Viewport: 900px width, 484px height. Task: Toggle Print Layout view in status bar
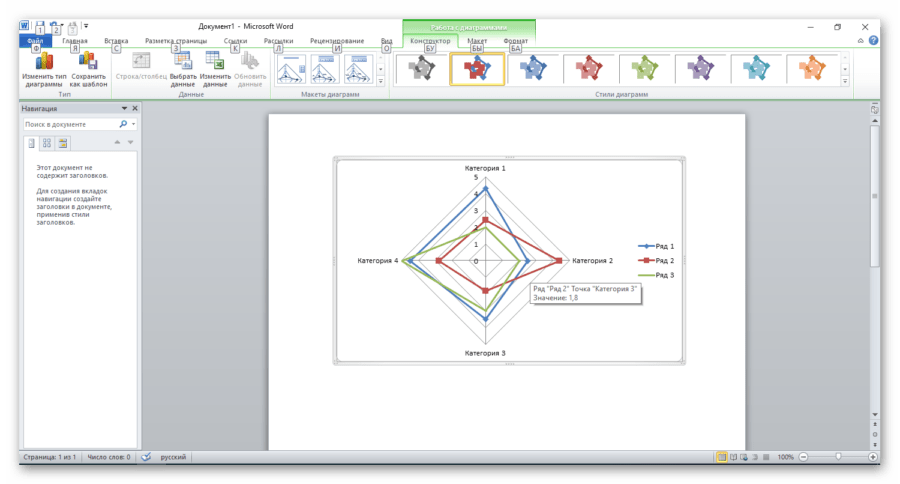coord(719,456)
